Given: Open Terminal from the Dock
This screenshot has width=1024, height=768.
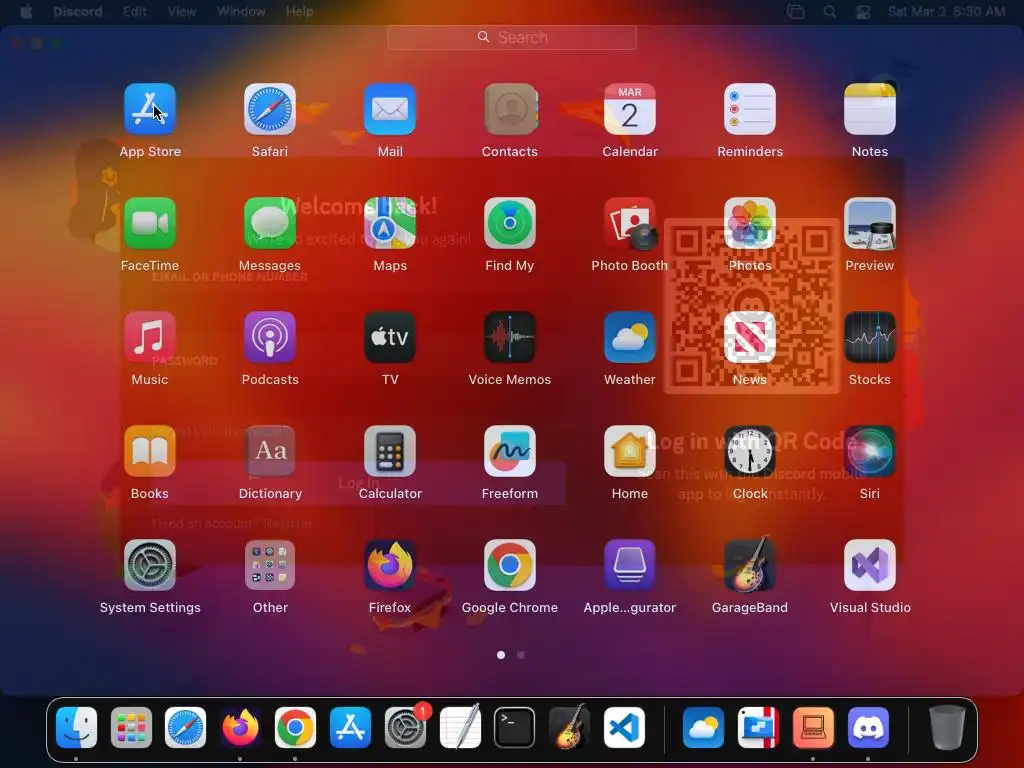Looking at the screenshot, I should tap(515, 728).
